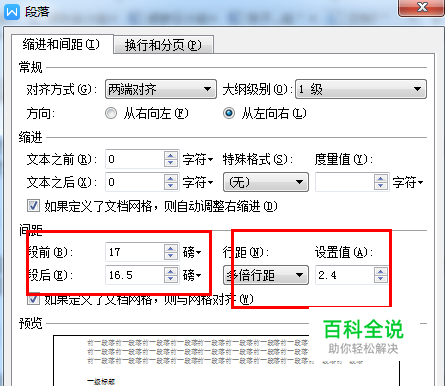Decrease the 设置值 with the down arrow

pyautogui.click(x=381, y=279)
